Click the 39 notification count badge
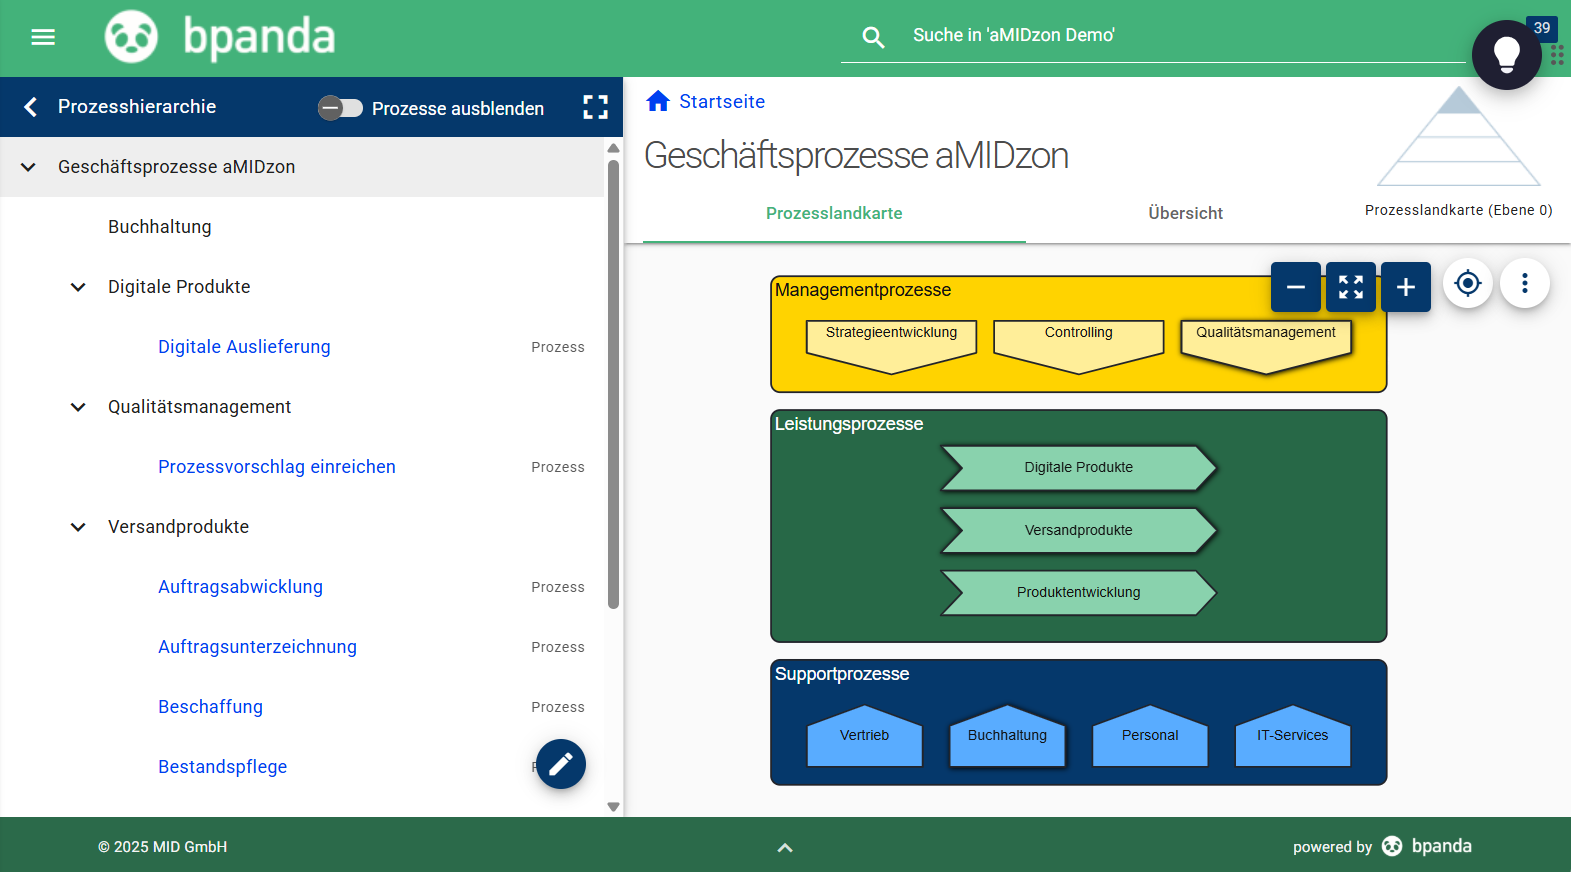Viewport: 1571px width, 872px height. coord(1542,28)
